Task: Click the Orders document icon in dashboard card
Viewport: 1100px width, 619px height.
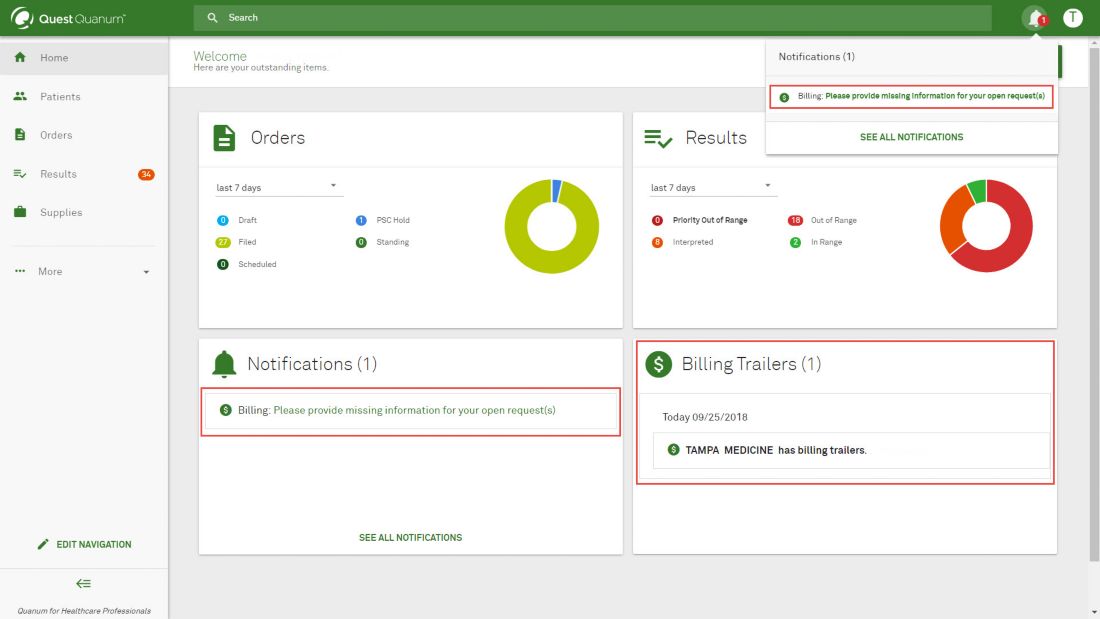Action: (225, 138)
